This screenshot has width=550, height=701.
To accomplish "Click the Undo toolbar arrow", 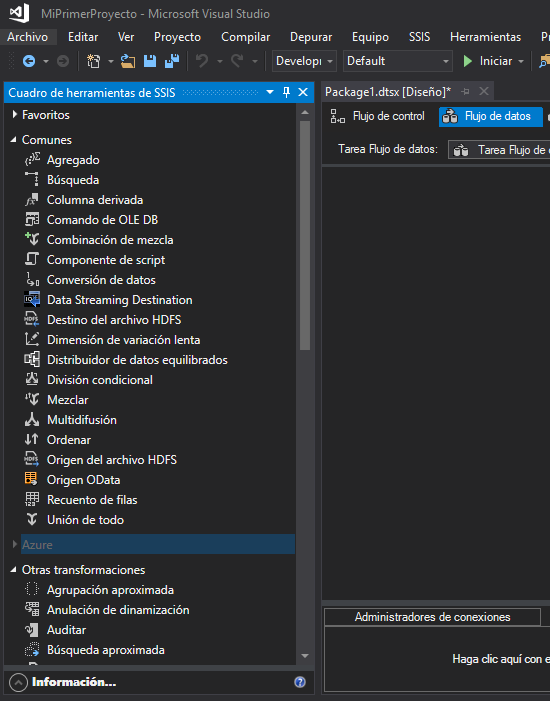I will coord(202,61).
